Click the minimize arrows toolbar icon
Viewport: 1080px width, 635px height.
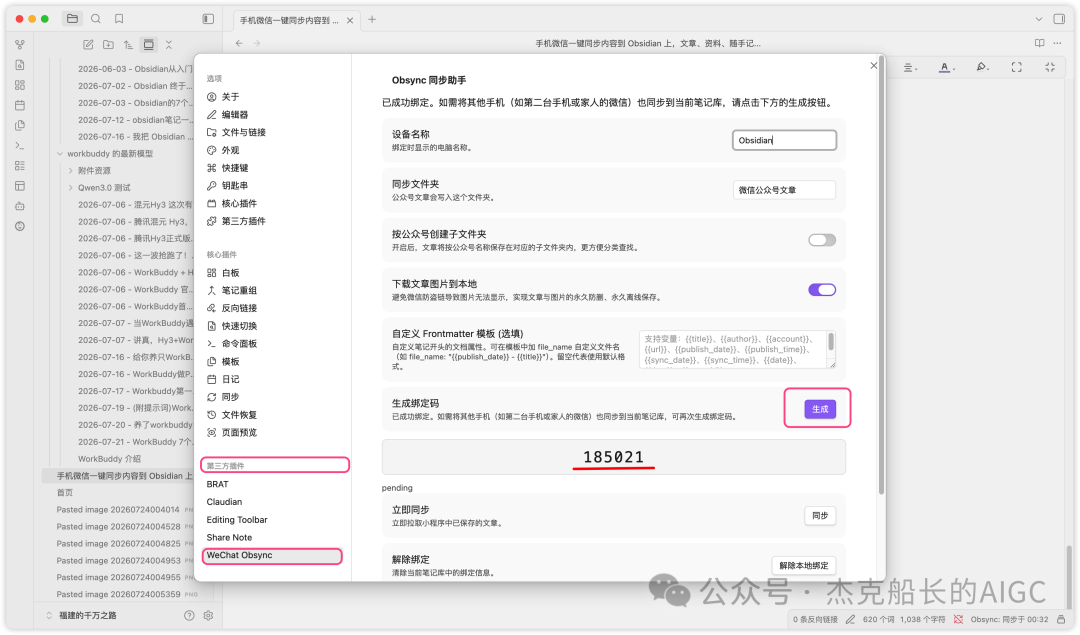click(x=1050, y=67)
